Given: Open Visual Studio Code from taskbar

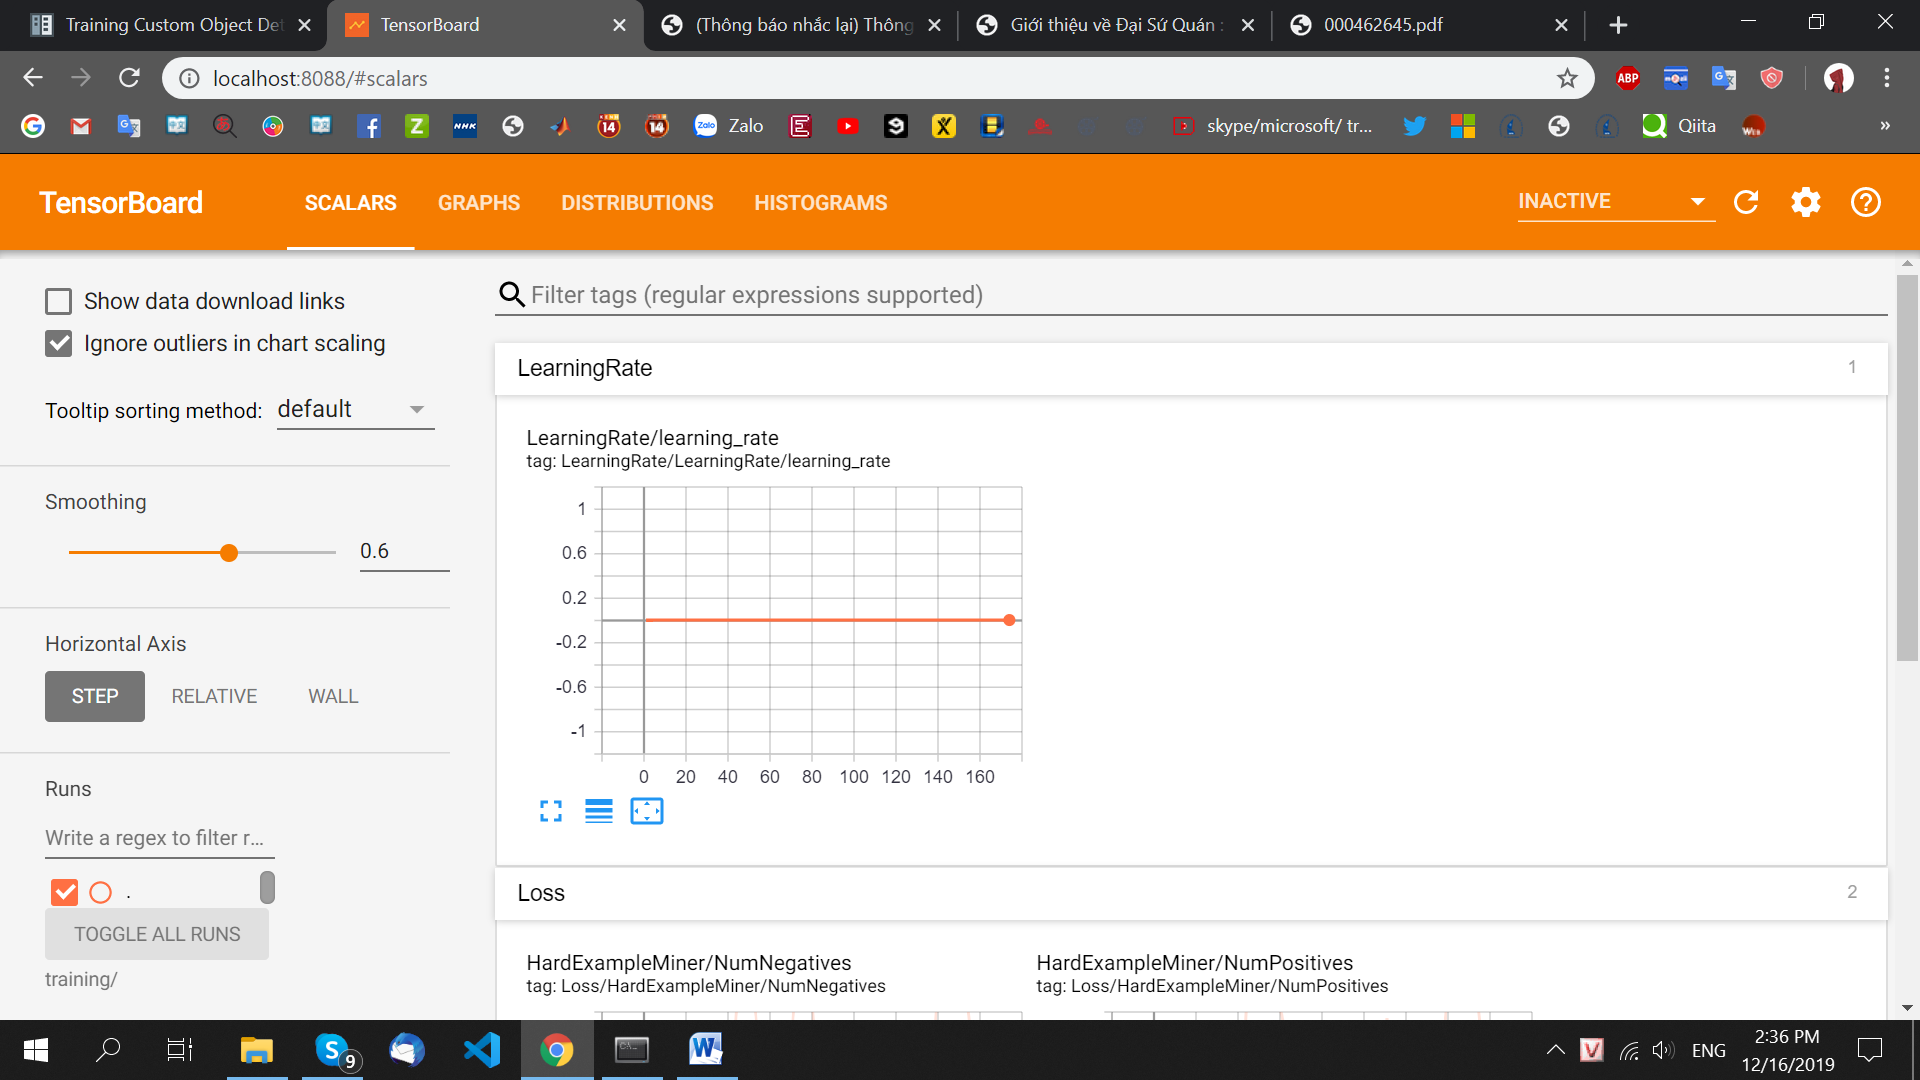Looking at the screenshot, I should 481,1050.
